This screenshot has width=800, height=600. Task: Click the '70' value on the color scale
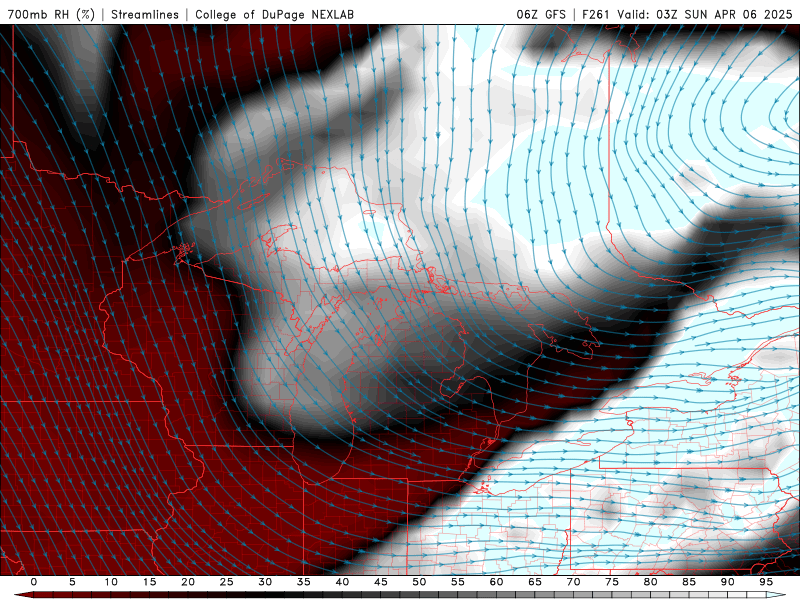pos(573,582)
